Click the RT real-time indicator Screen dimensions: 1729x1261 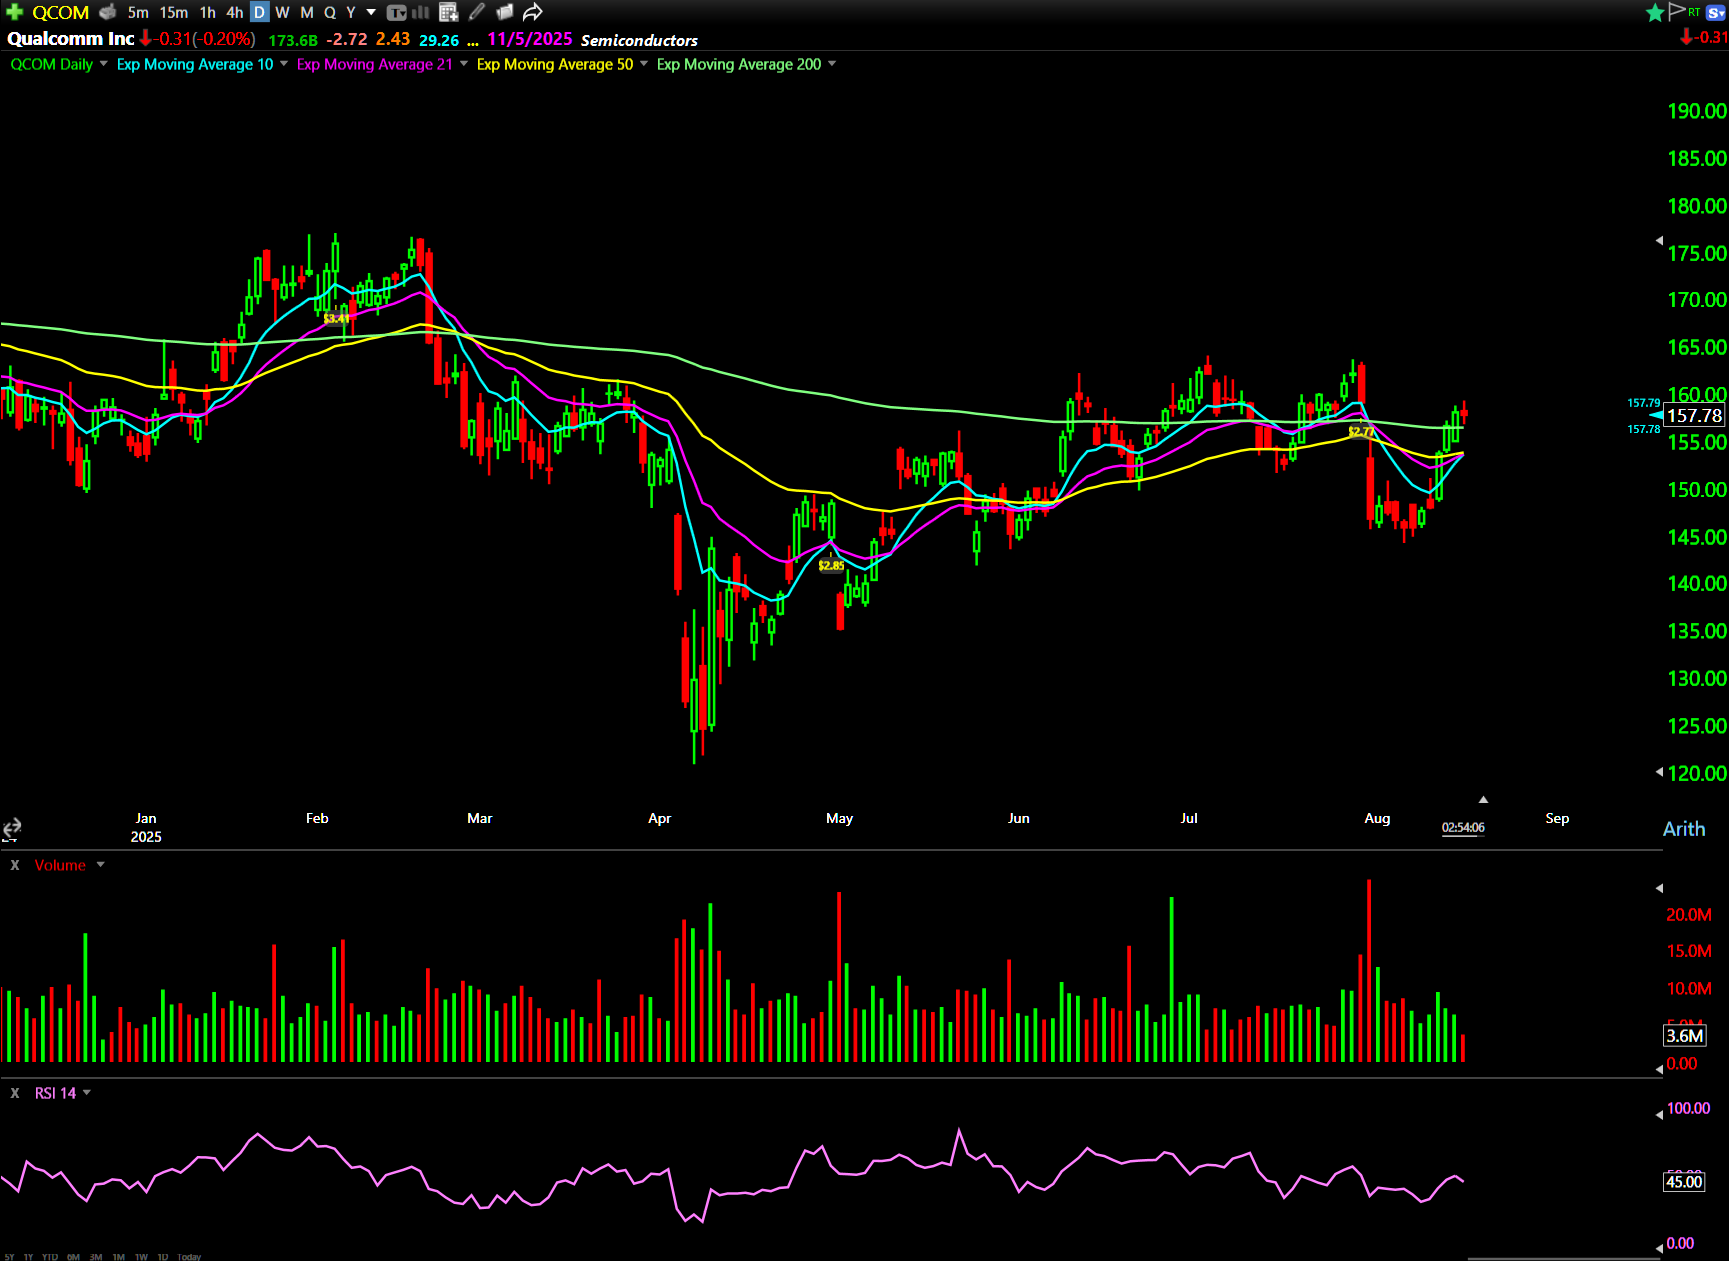(1694, 12)
